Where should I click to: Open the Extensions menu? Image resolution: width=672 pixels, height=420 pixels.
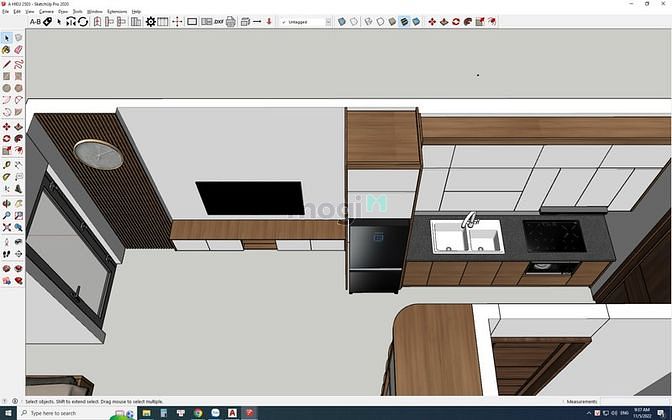coord(117,12)
